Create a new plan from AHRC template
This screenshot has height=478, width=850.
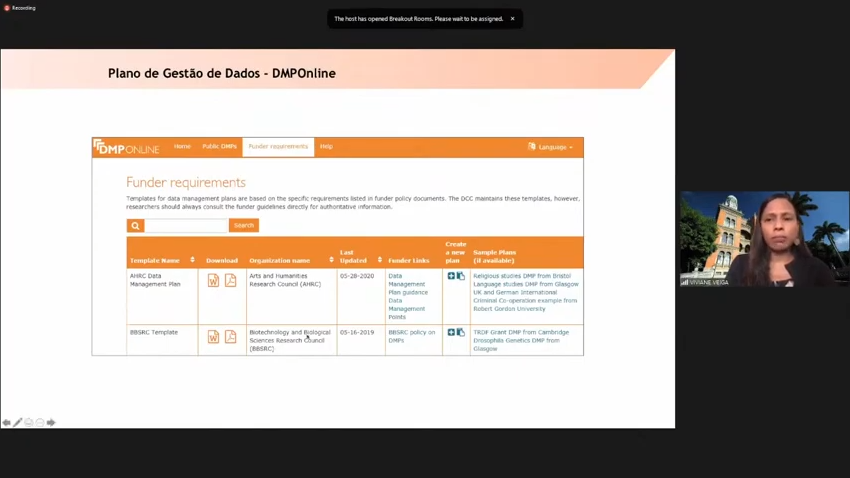(451, 276)
